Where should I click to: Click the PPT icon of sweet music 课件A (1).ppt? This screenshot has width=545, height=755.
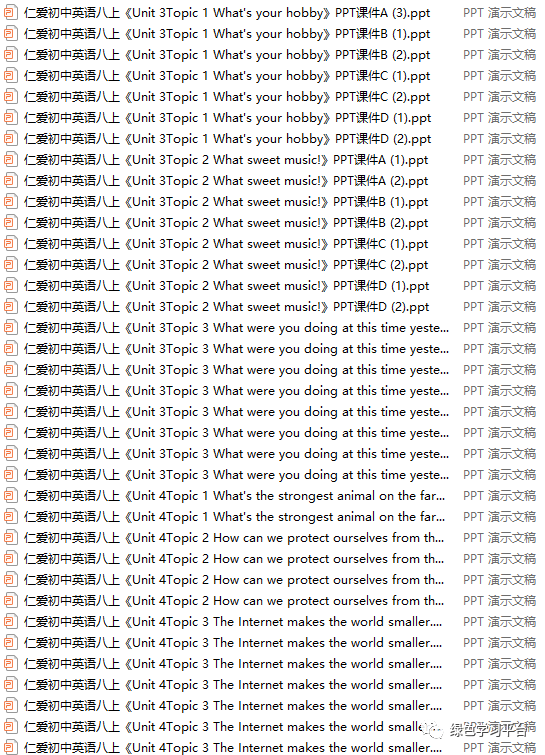pyautogui.click(x=10, y=160)
